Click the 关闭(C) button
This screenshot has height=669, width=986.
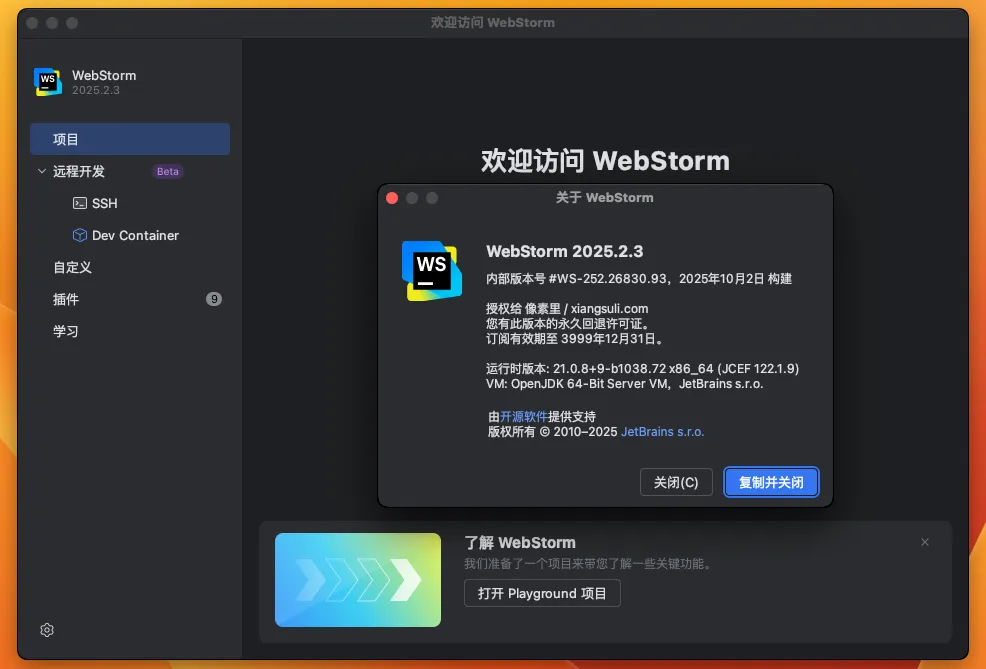[676, 482]
